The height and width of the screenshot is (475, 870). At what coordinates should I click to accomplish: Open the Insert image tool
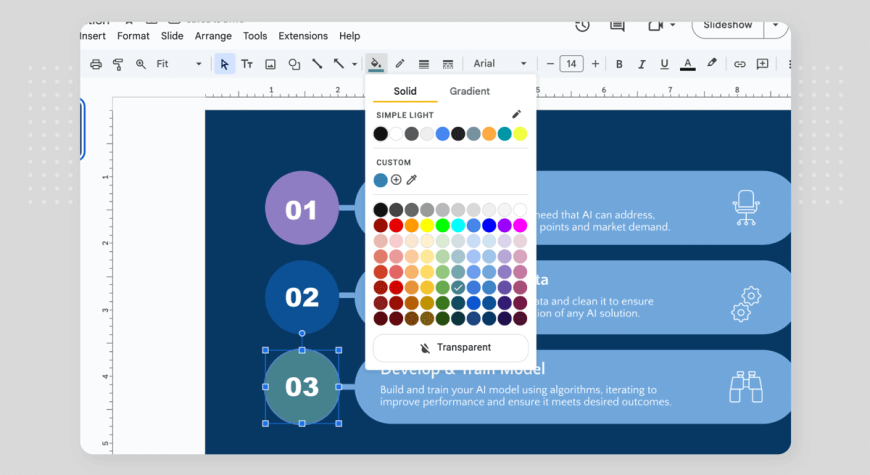pos(270,64)
